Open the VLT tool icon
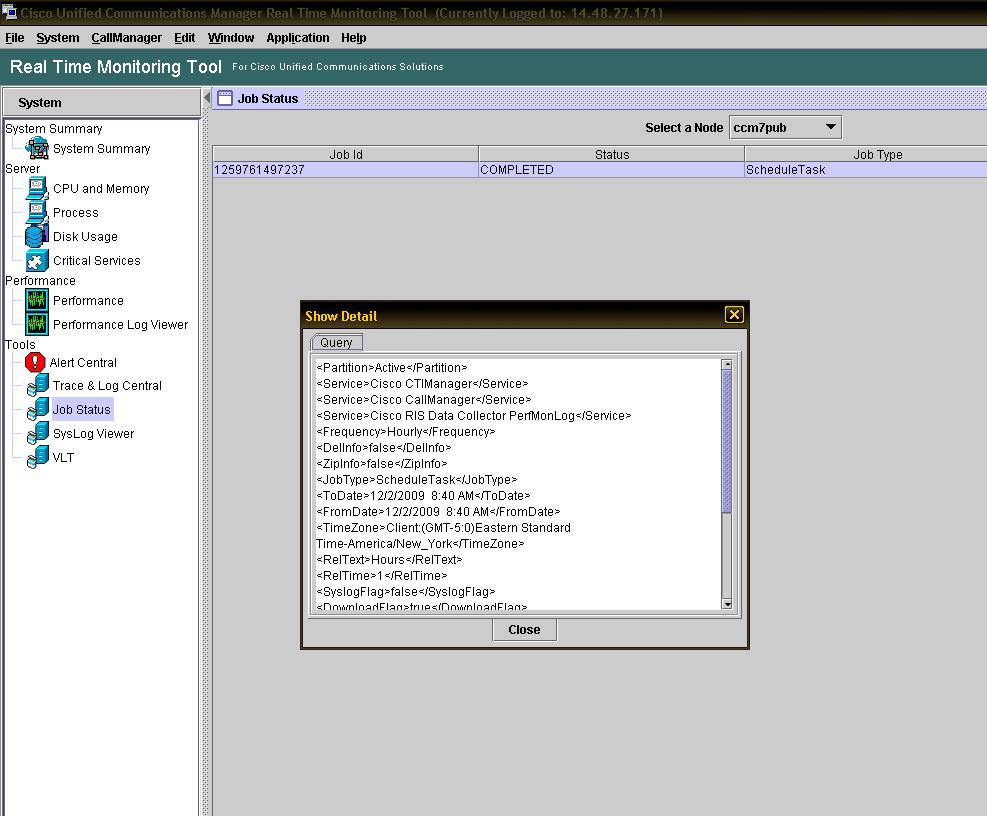 point(38,457)
